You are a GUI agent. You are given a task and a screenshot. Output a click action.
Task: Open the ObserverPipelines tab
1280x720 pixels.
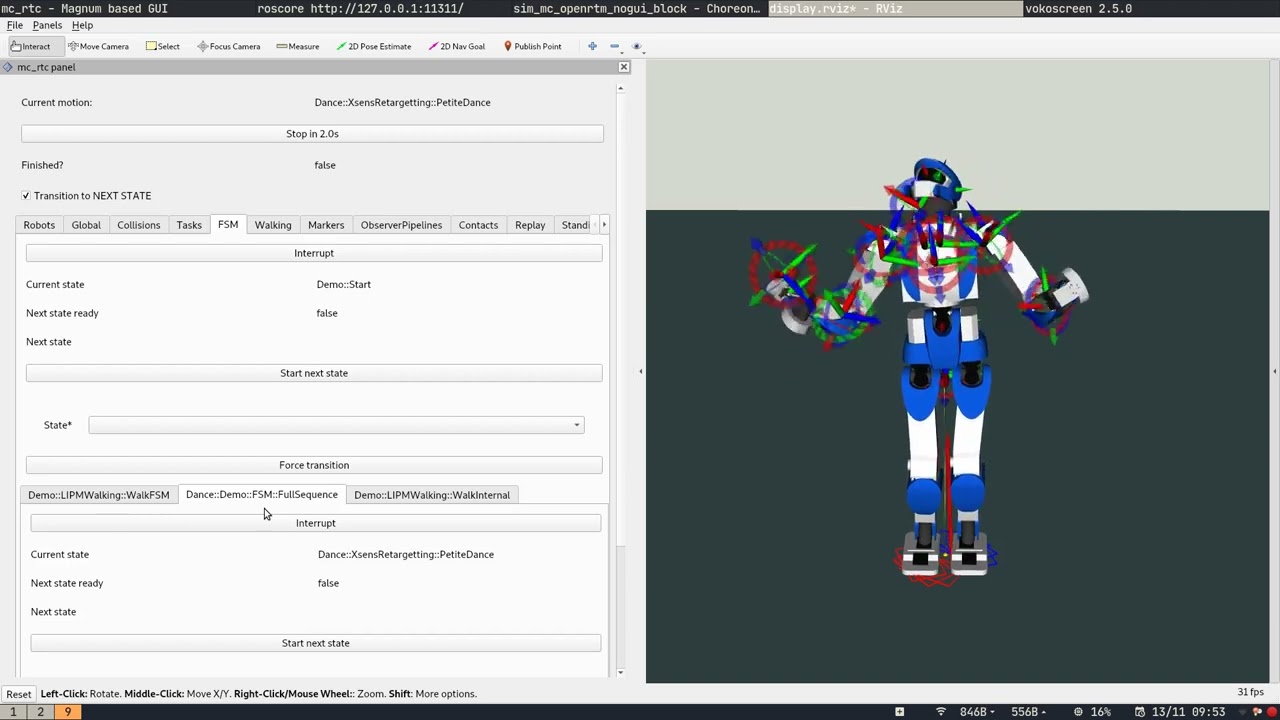click(x=401, y=225)
